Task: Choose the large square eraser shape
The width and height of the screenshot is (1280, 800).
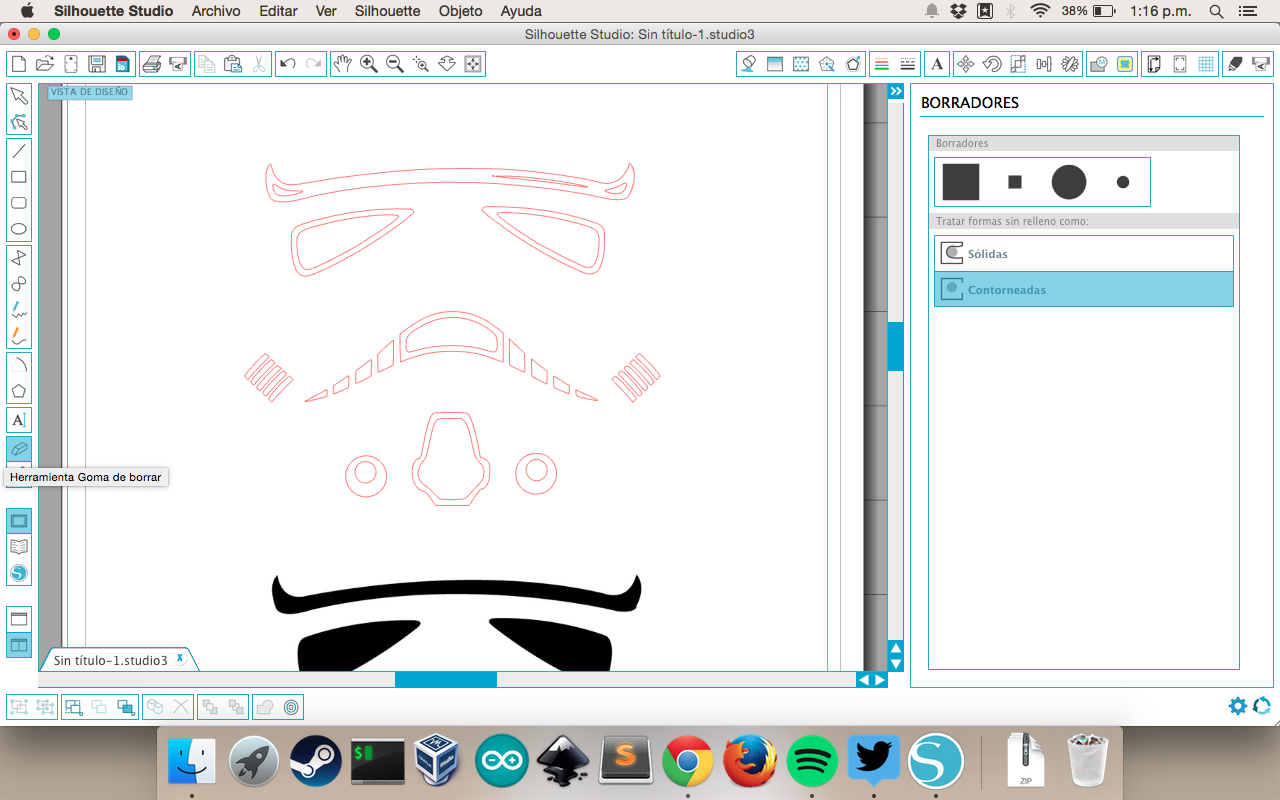Action: (x=961, y=182)
